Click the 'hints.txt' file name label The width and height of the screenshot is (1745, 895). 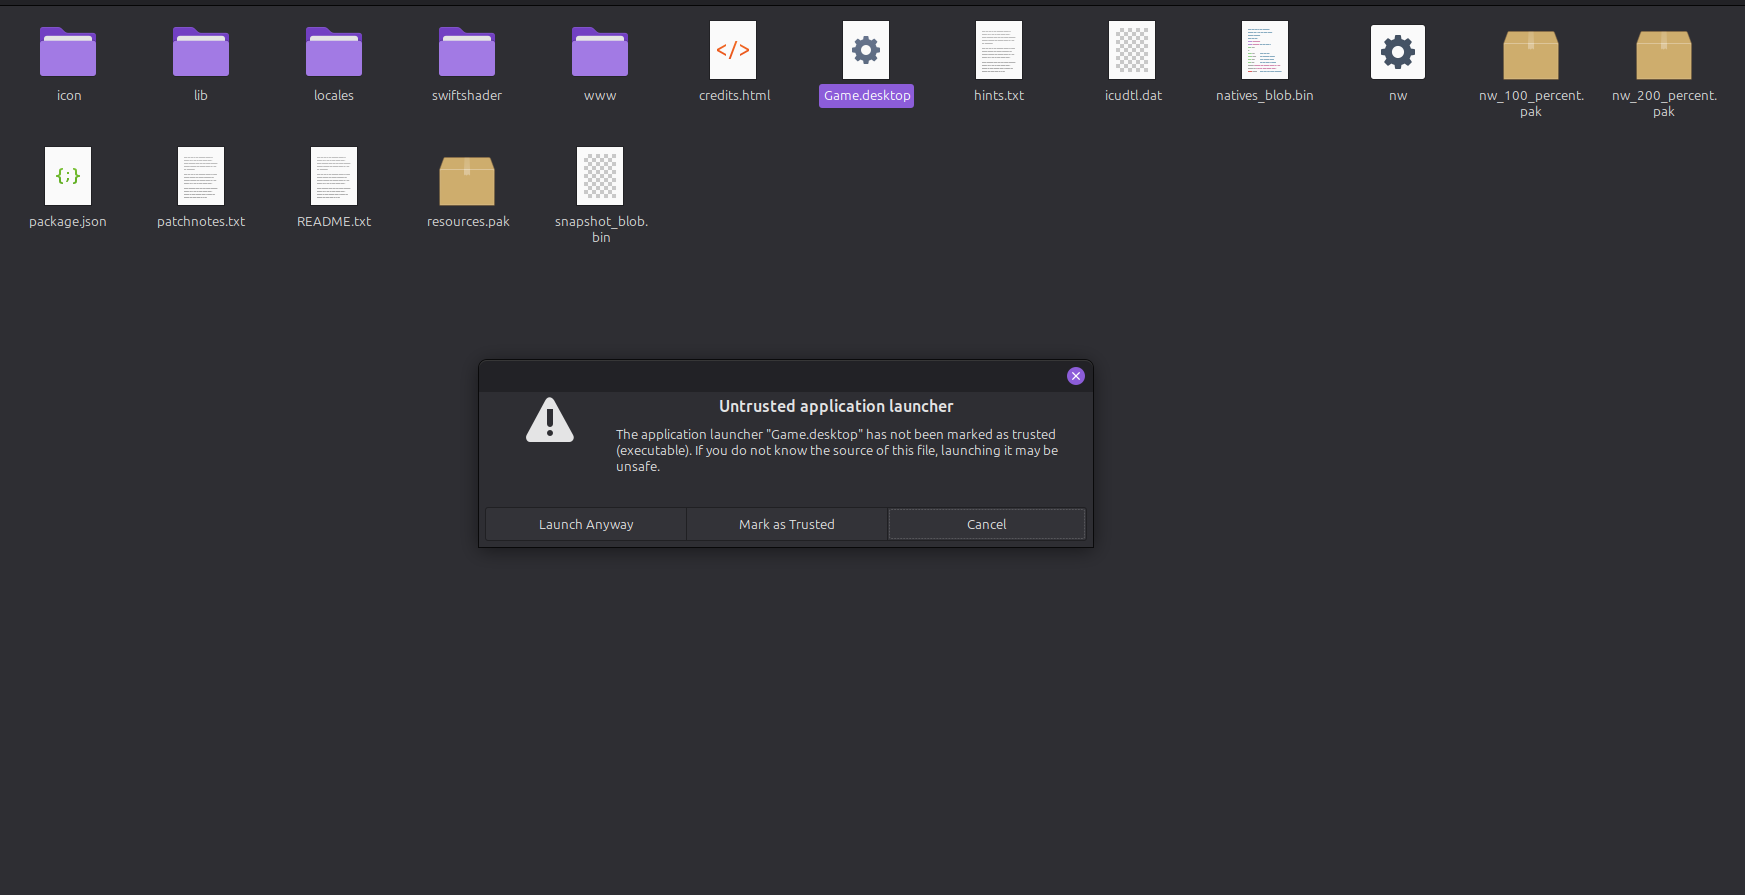coord(999,96)
